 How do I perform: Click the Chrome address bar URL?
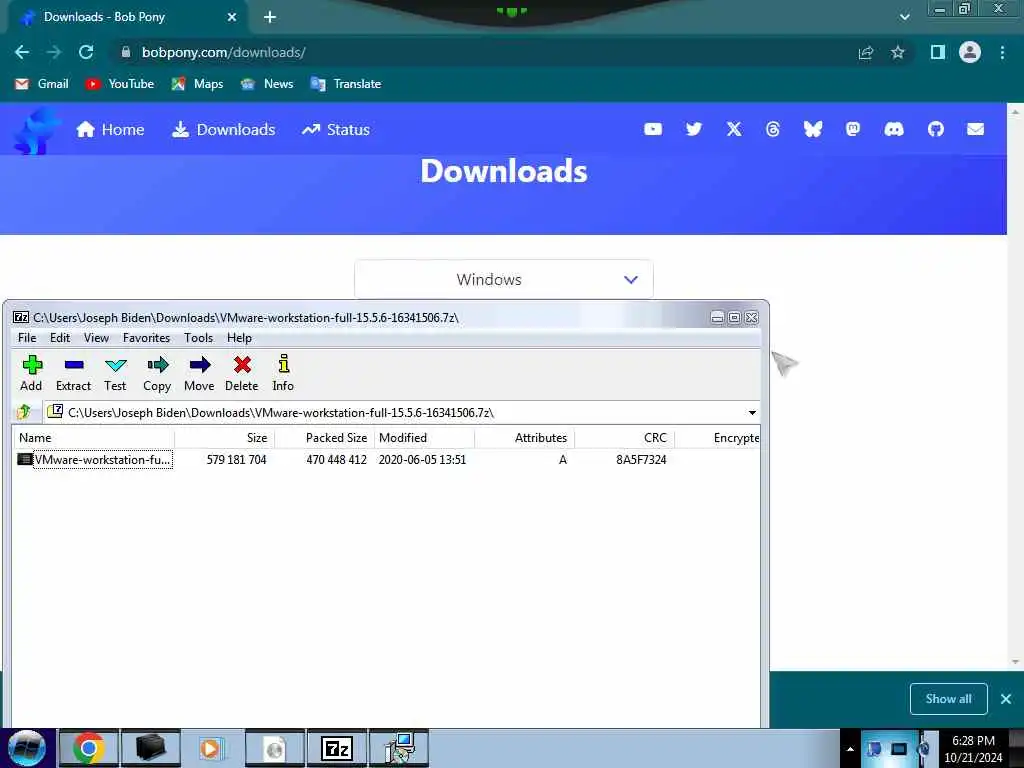click(223, 52)
